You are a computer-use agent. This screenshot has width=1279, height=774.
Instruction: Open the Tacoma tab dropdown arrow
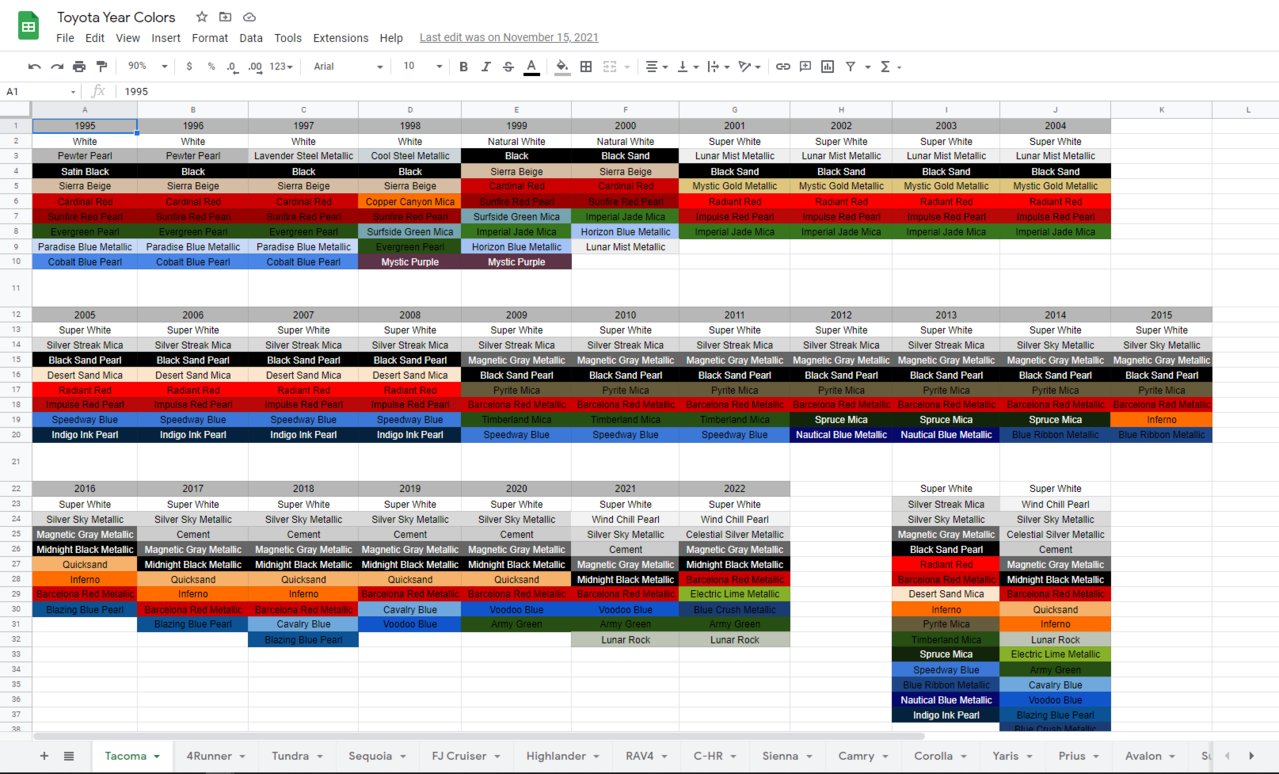point(157,757)
